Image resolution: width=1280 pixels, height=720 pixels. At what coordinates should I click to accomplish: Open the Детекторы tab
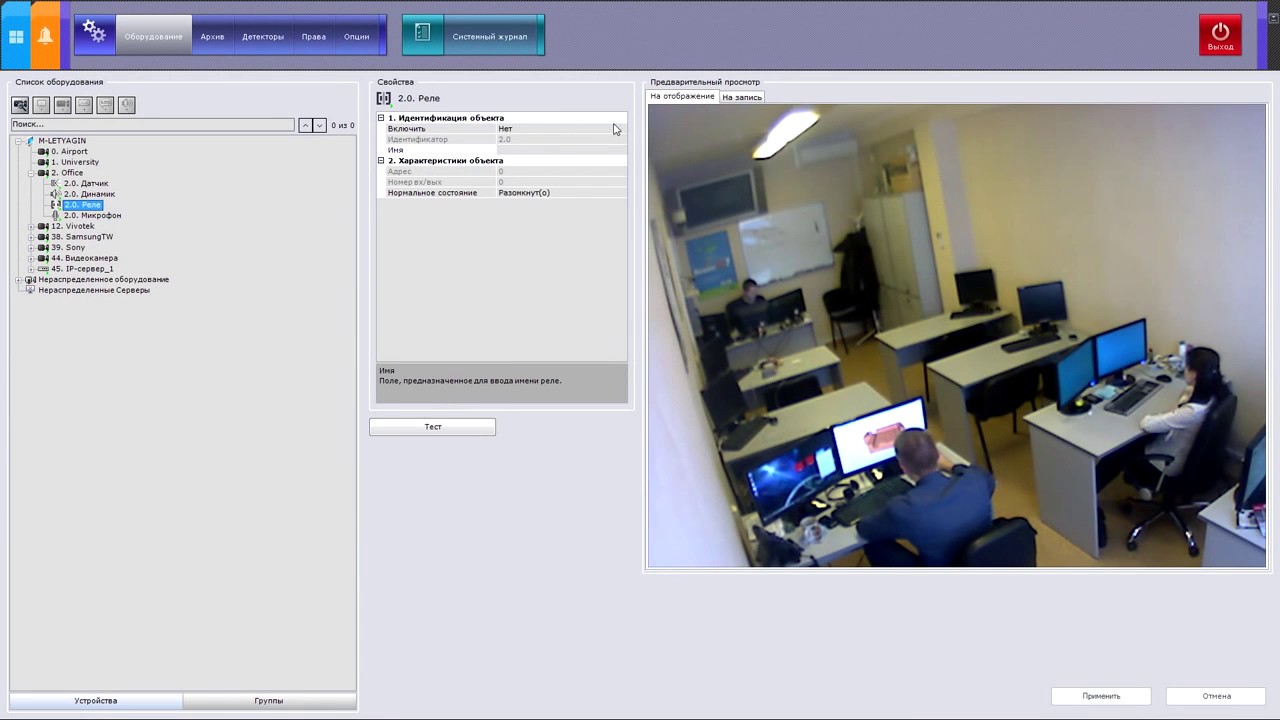coord(263,37)
